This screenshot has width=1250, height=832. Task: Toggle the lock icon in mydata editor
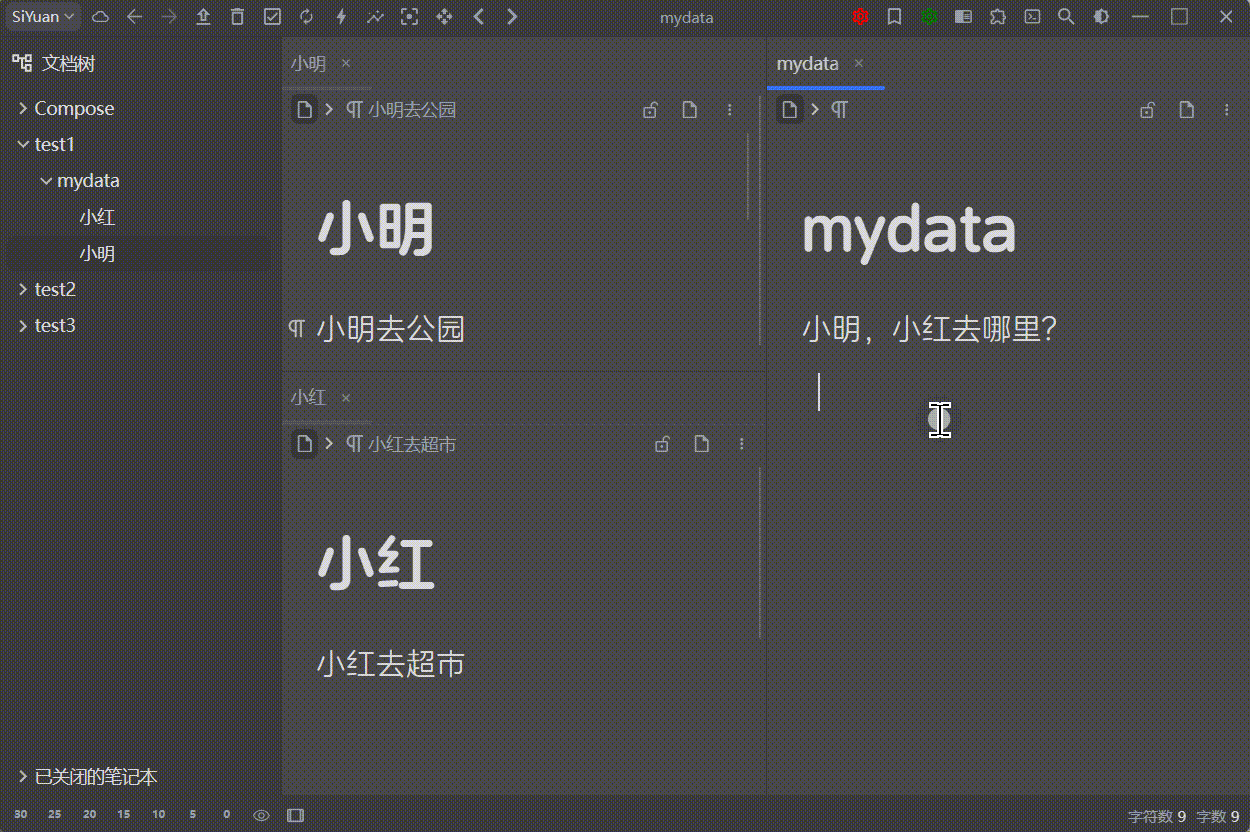[x=1147, y=110]
